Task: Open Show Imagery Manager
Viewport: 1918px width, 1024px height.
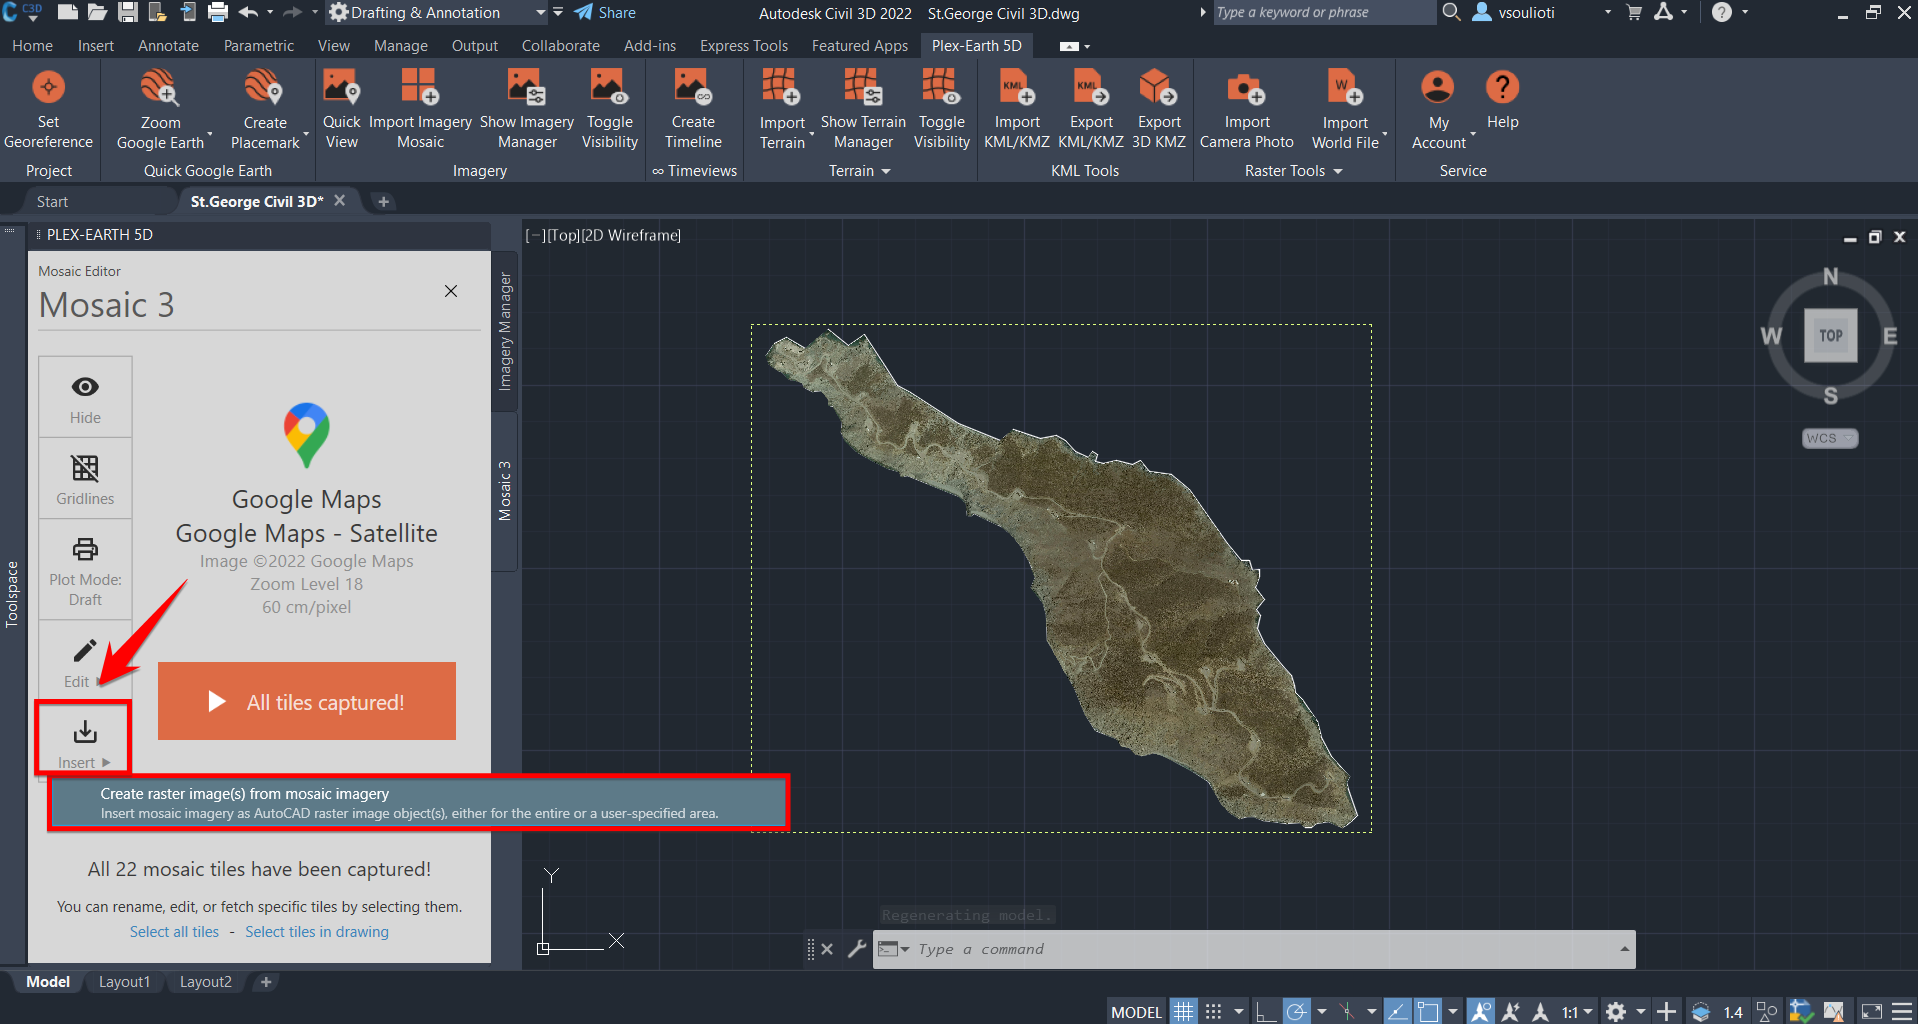Action: (526, 105)
